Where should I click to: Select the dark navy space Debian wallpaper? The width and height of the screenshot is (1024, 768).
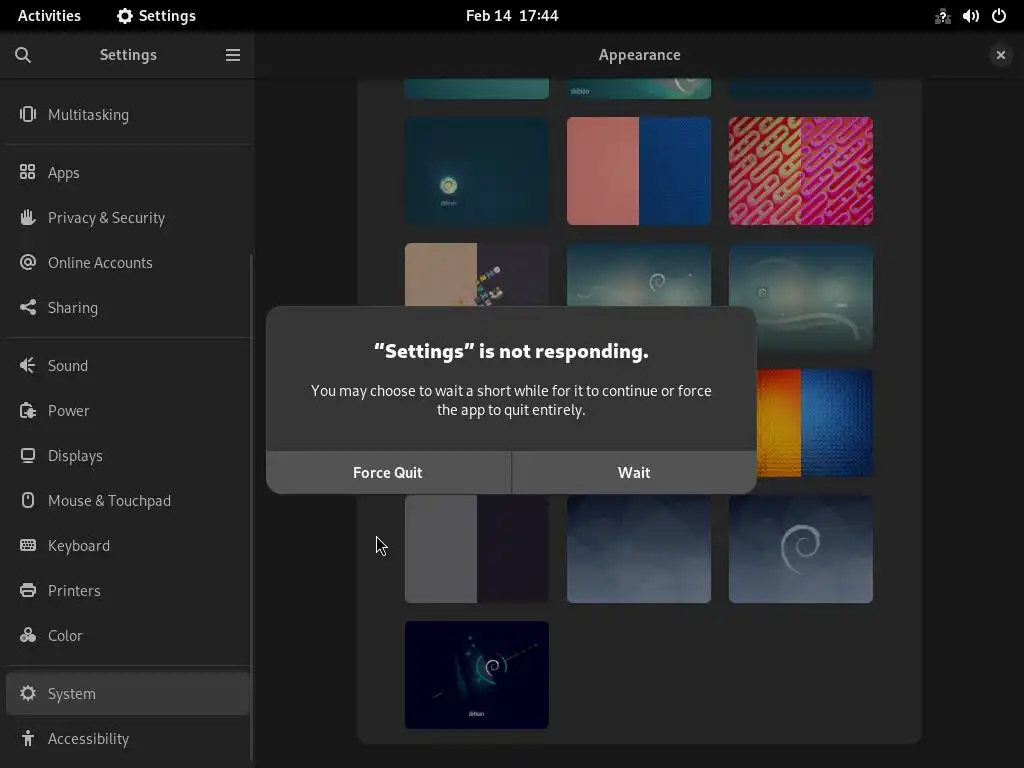pyautogui.click(x=477, y=675)
